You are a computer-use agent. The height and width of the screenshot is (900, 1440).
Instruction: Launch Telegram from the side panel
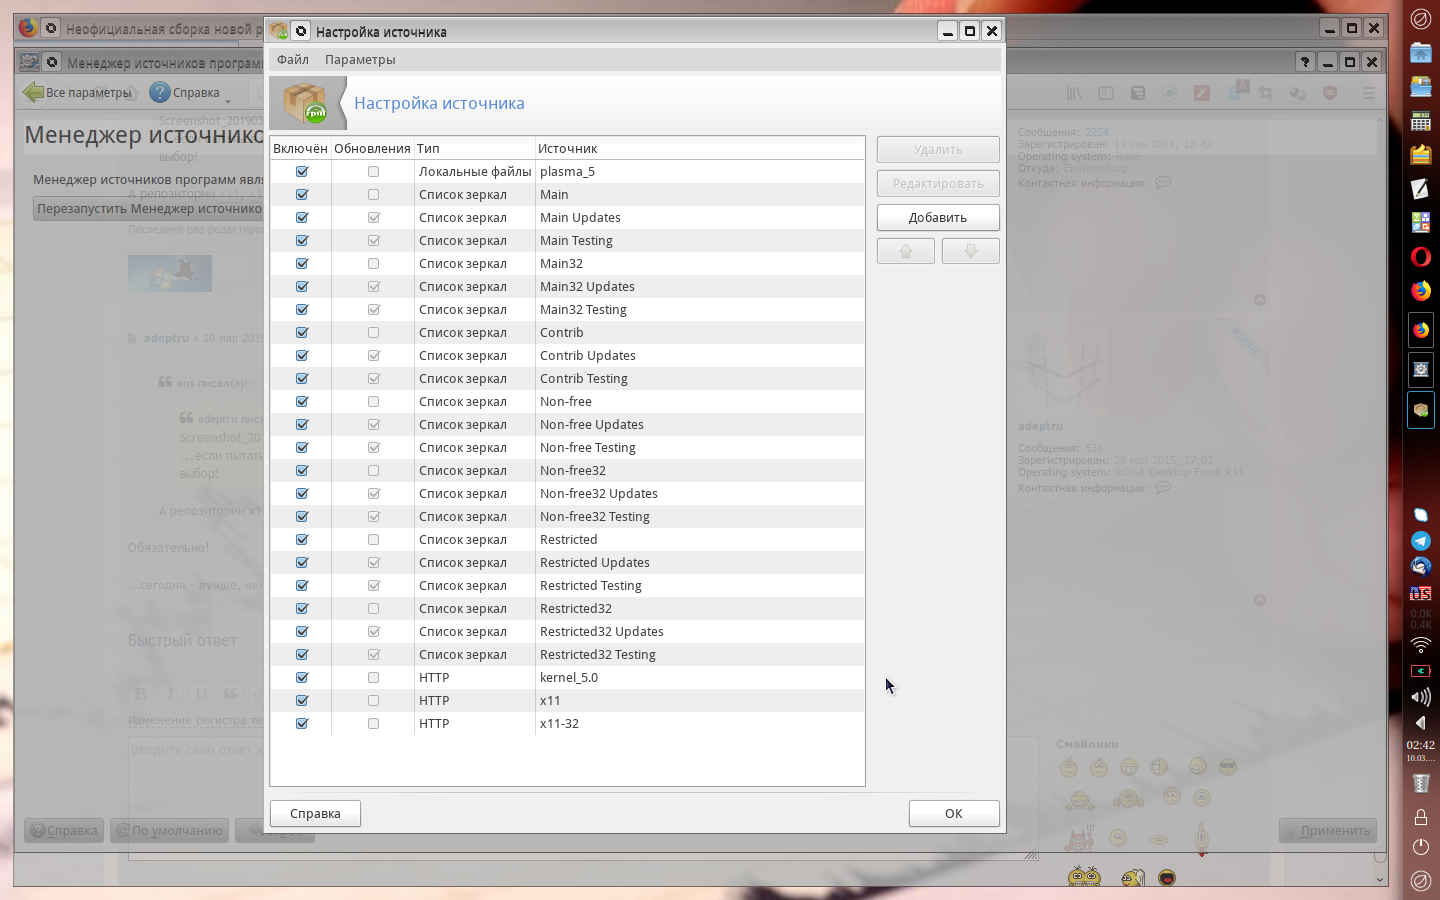click(1420, 541)
